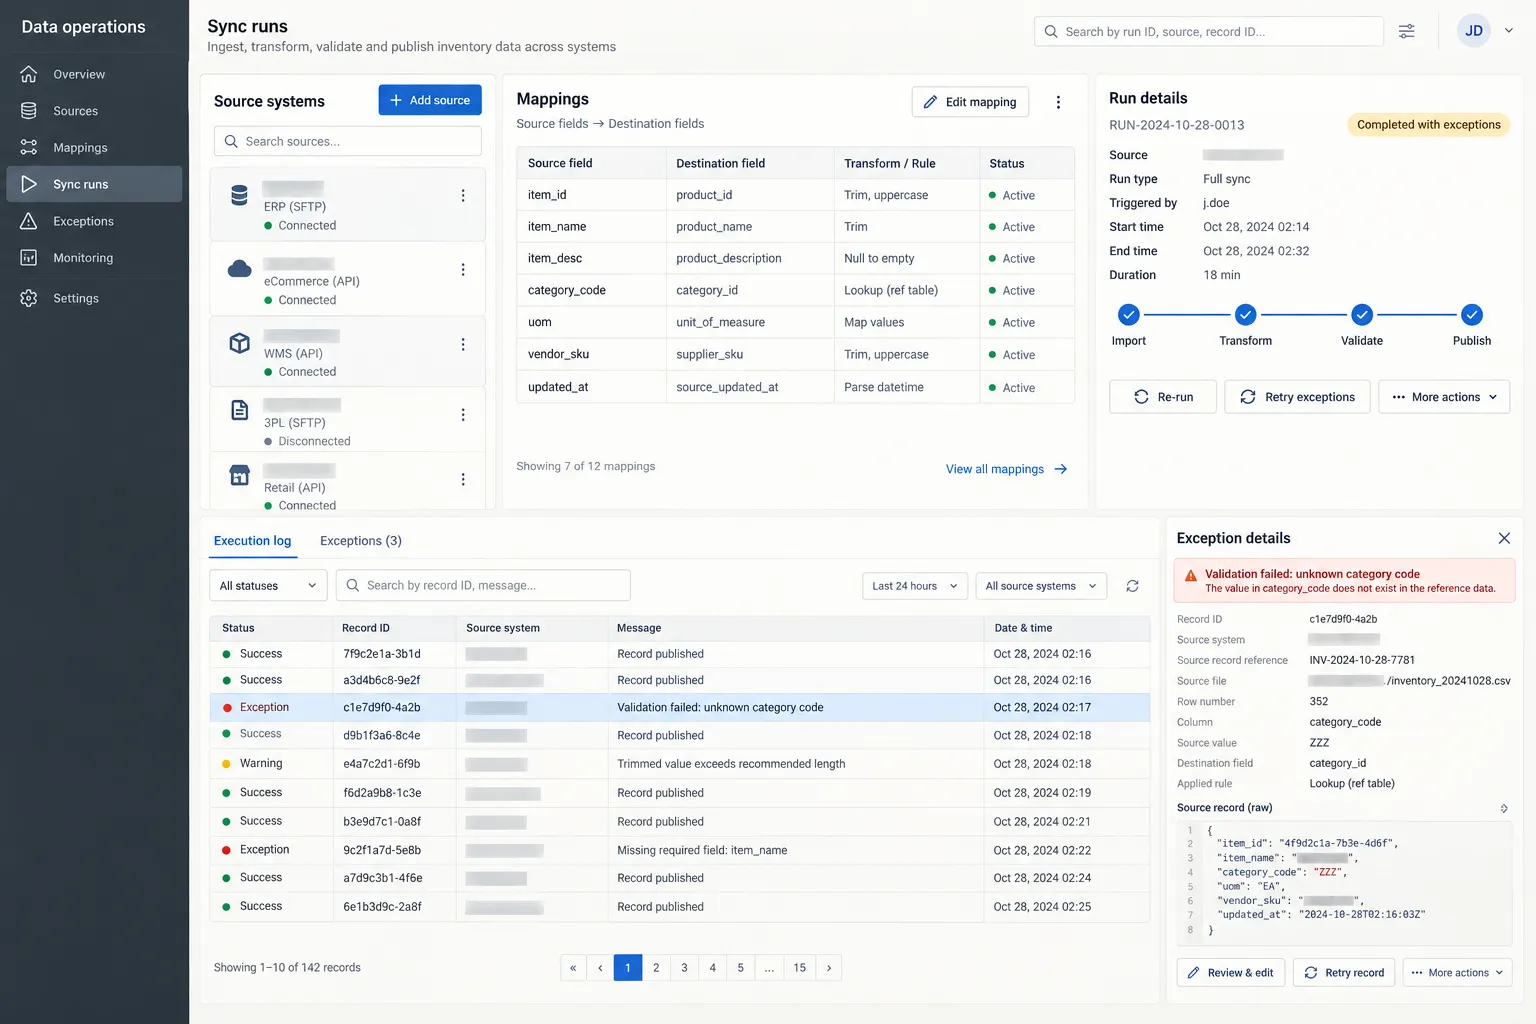This screenshot has height=1024, width=1536.
Task: Click the Add source button
Action: [x=430, y=100]
